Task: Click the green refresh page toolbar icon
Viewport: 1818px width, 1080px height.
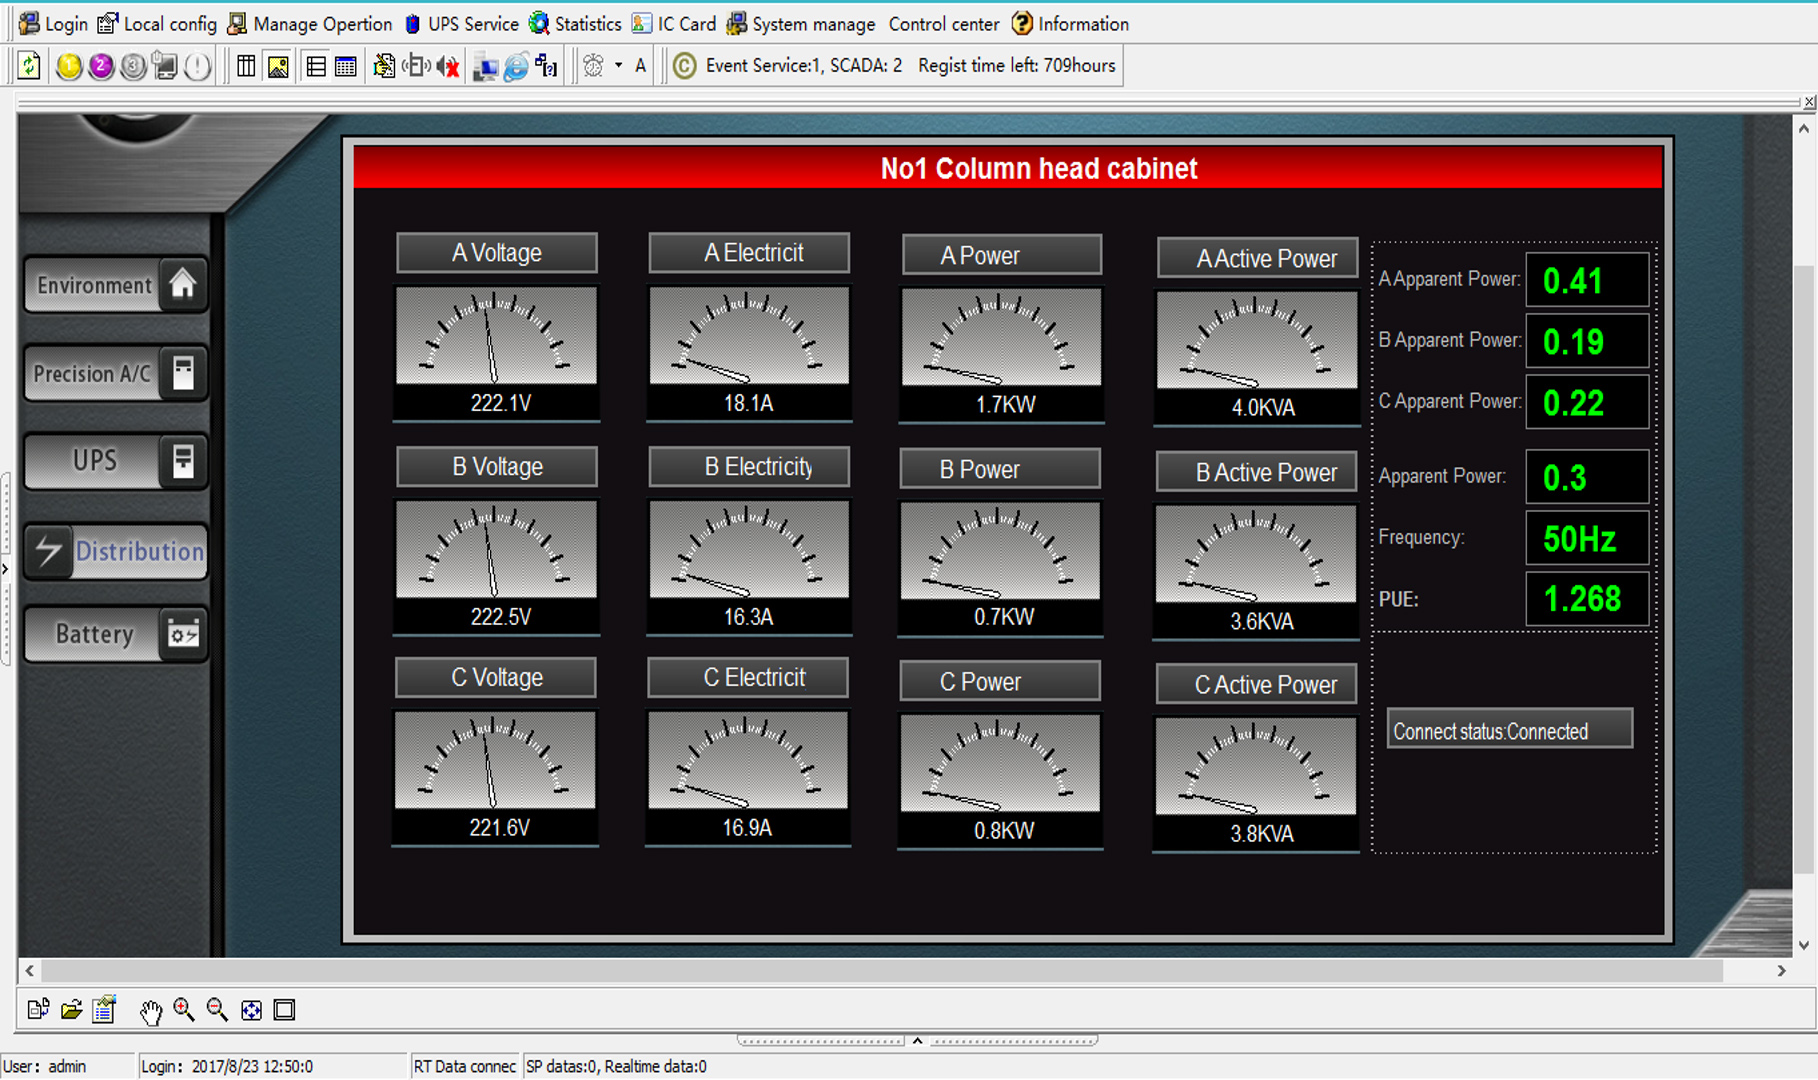Action: pos(29,66)
